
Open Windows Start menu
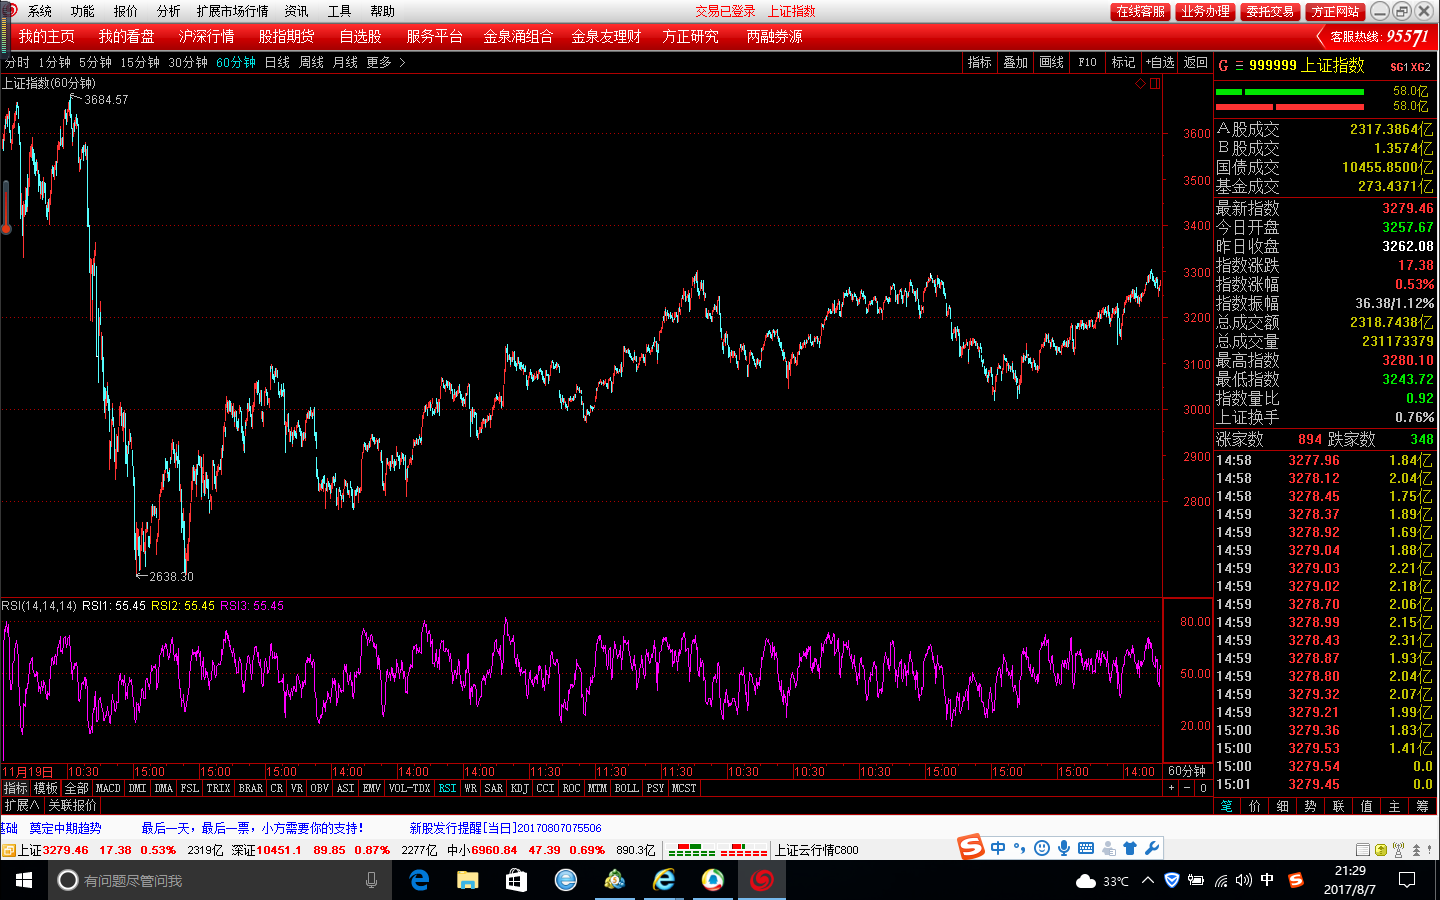tap(24, 880)
